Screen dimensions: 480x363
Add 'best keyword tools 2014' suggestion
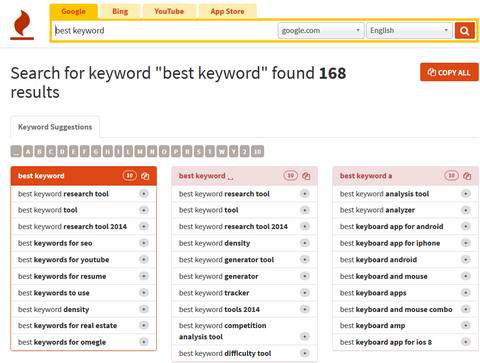pyautogui.click(x=305, y=309)
